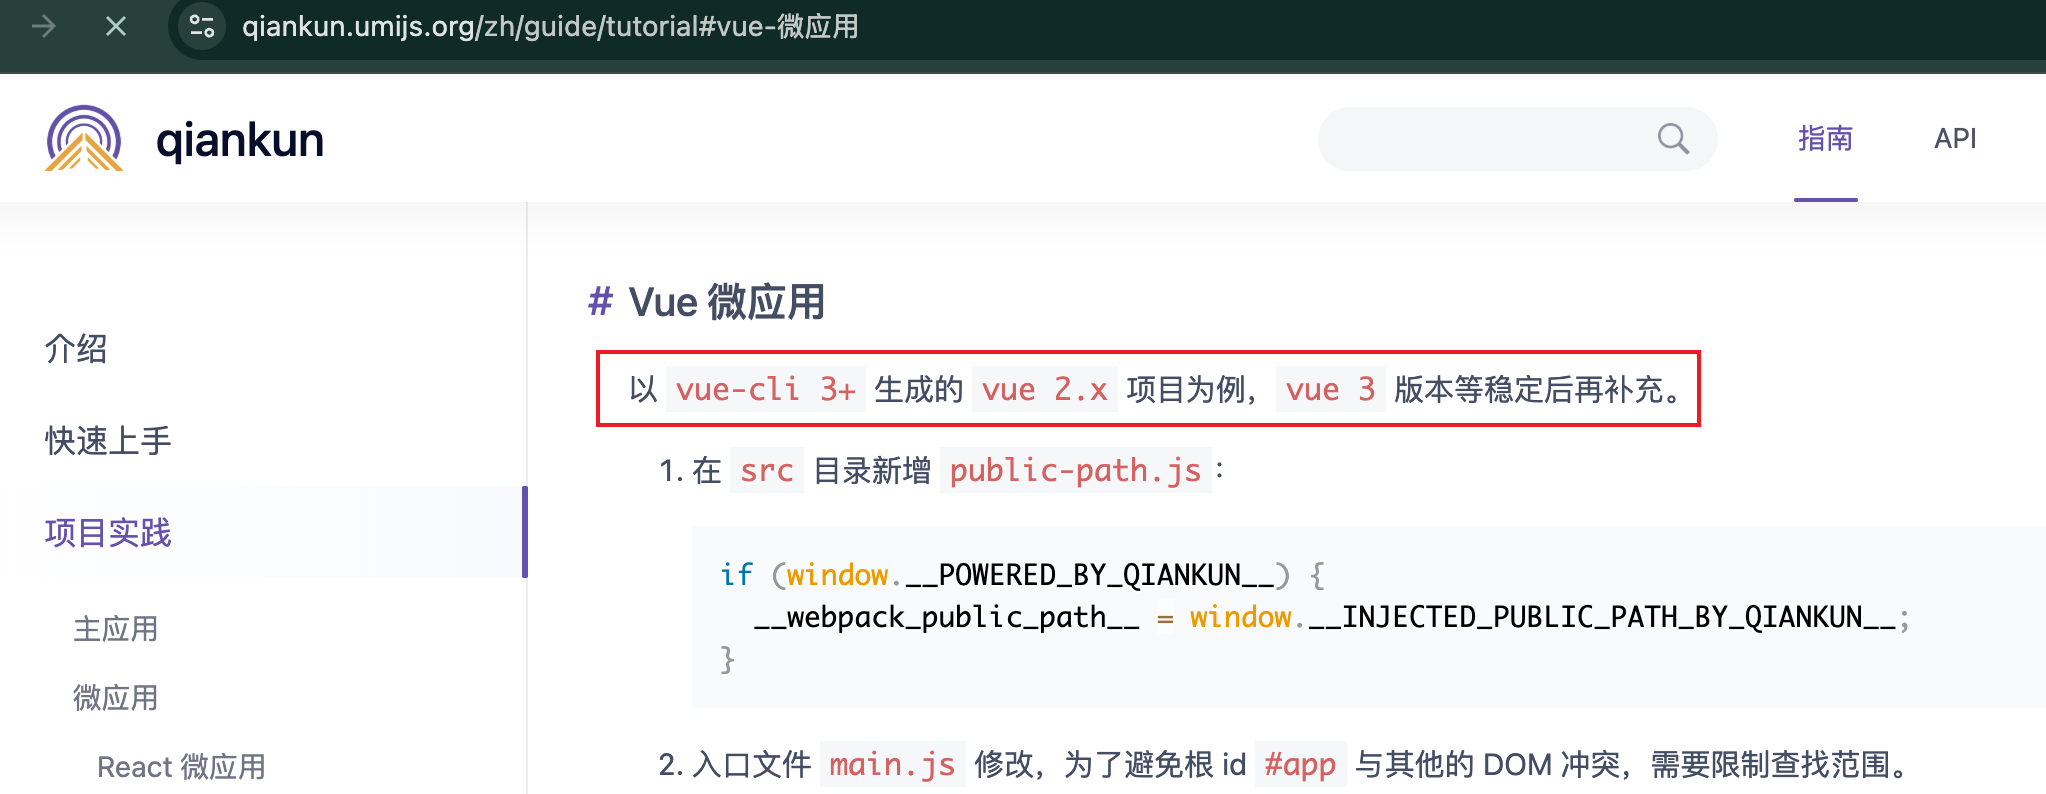Open site information icon in address bar
The height and width of the screenshot is (794, 2046).
click(202, 26)
